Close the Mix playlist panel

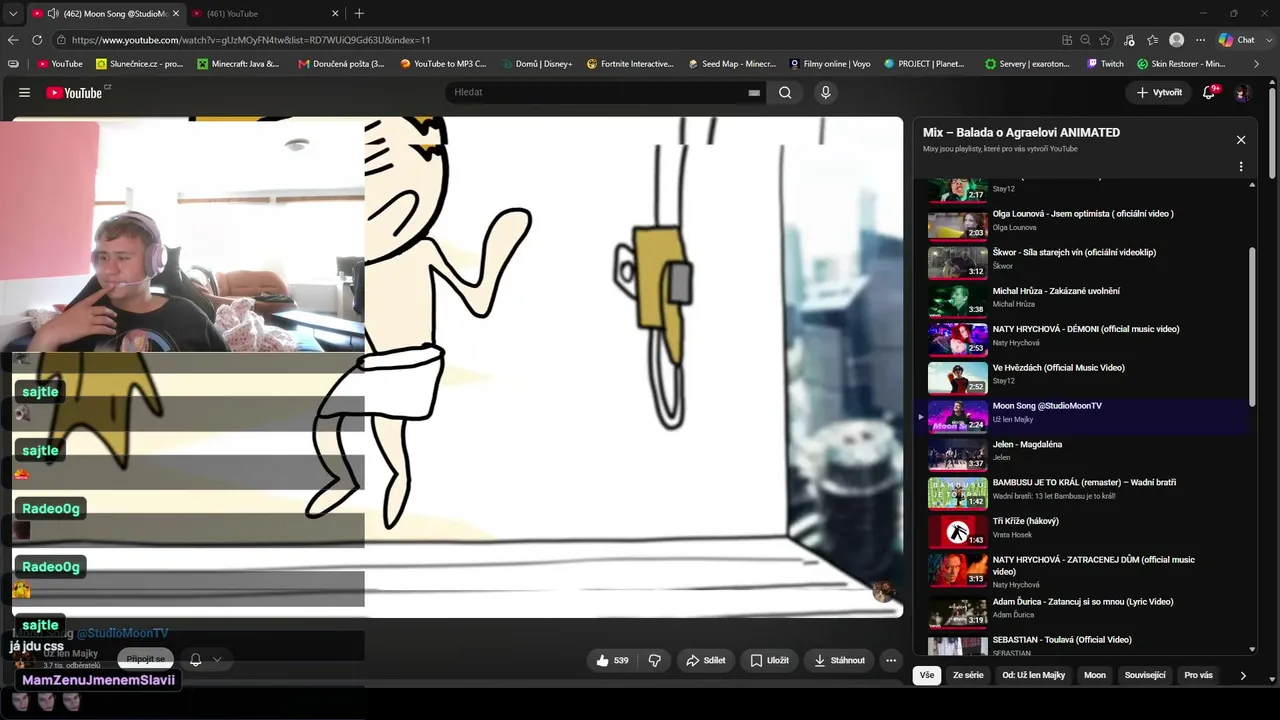[x=1241, y=140]
